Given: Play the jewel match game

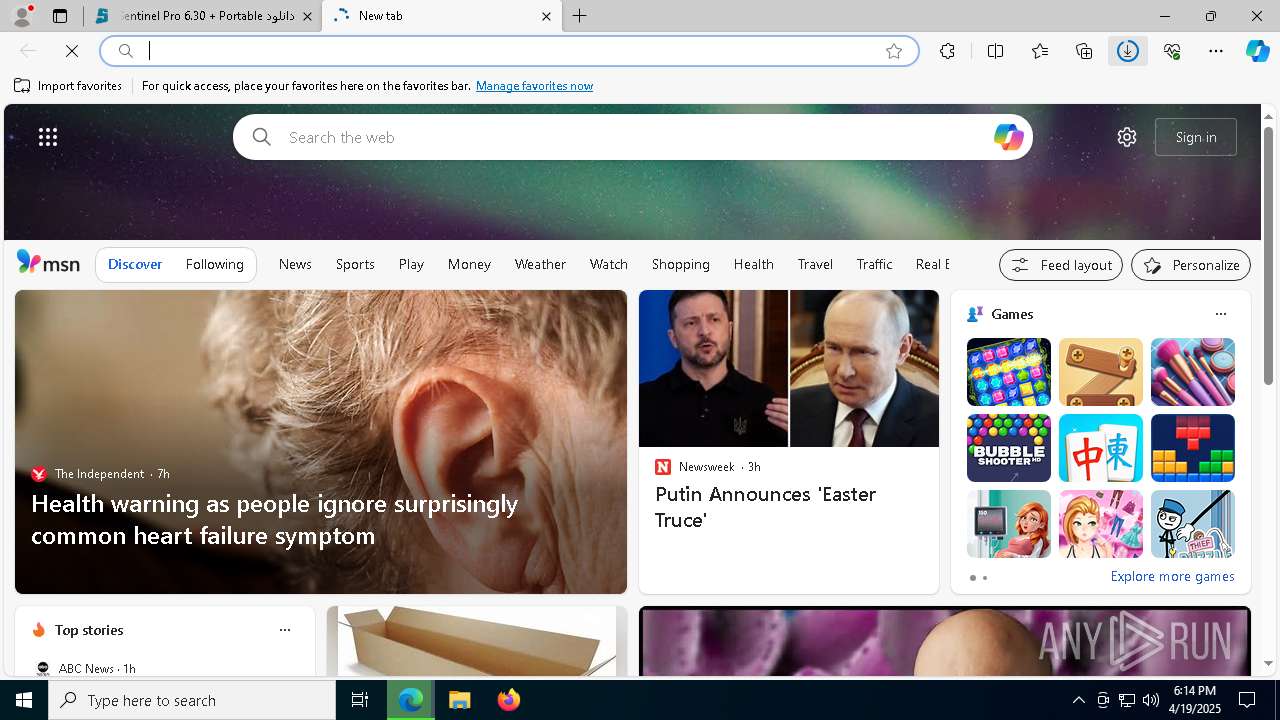Looking at the screenshot, I should [x=1009, y=372].
